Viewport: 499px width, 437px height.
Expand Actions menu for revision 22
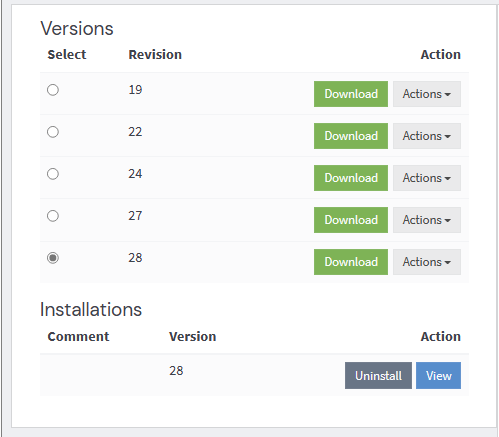(x=427, y=136)
